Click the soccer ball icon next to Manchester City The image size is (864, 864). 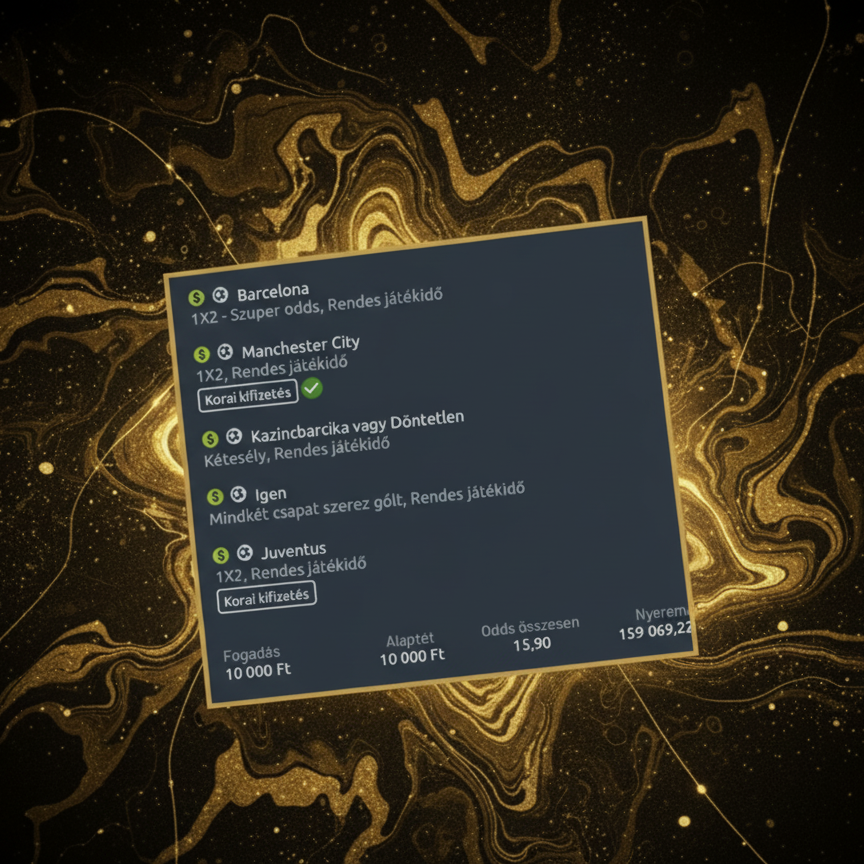(225, 351)
